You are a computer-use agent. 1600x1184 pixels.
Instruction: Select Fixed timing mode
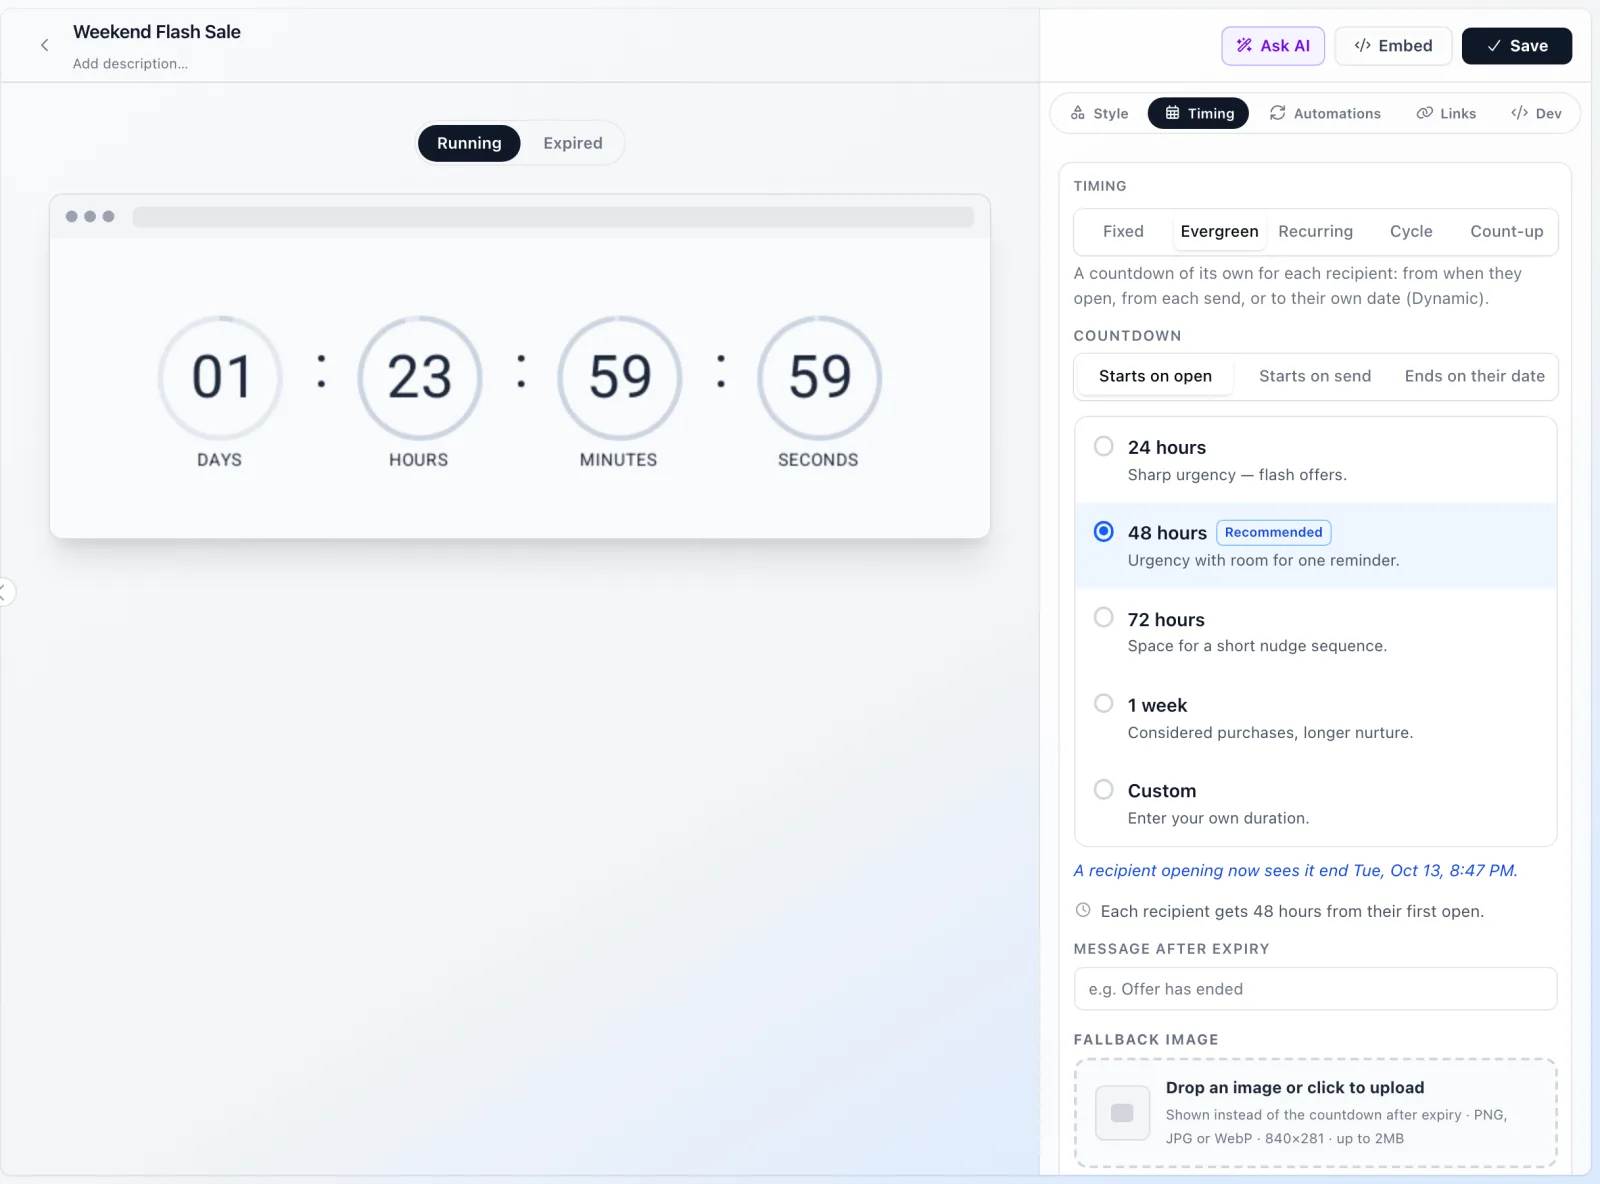tap(1123, 231)
